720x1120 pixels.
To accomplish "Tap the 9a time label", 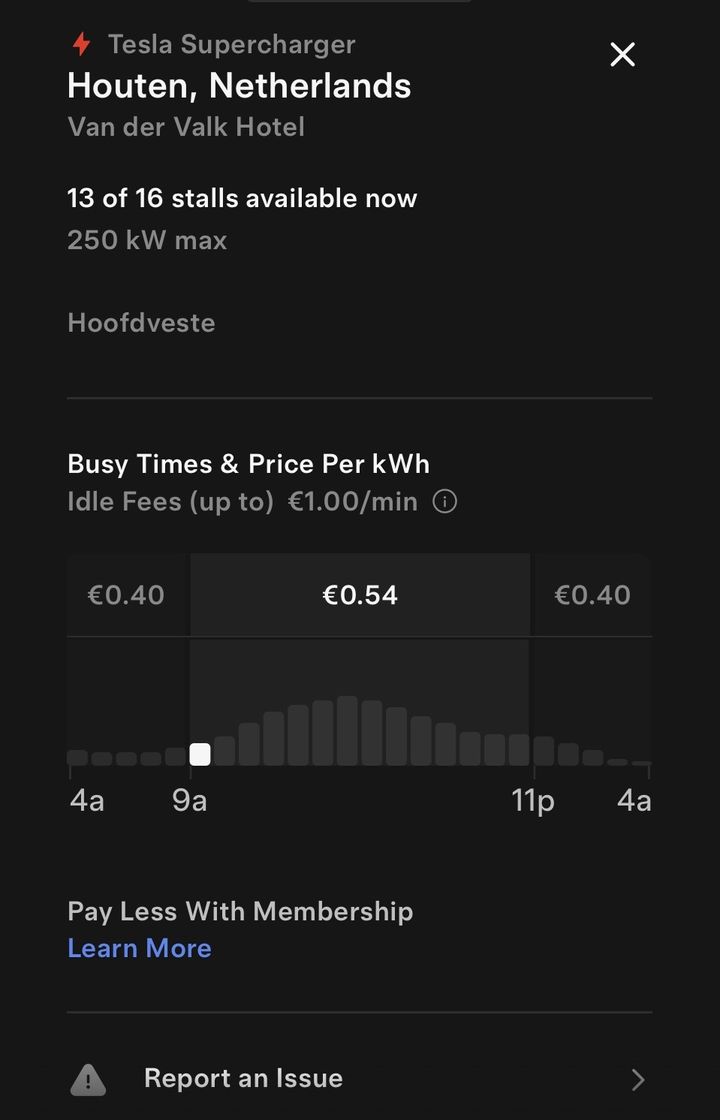I will click(189, 801).
